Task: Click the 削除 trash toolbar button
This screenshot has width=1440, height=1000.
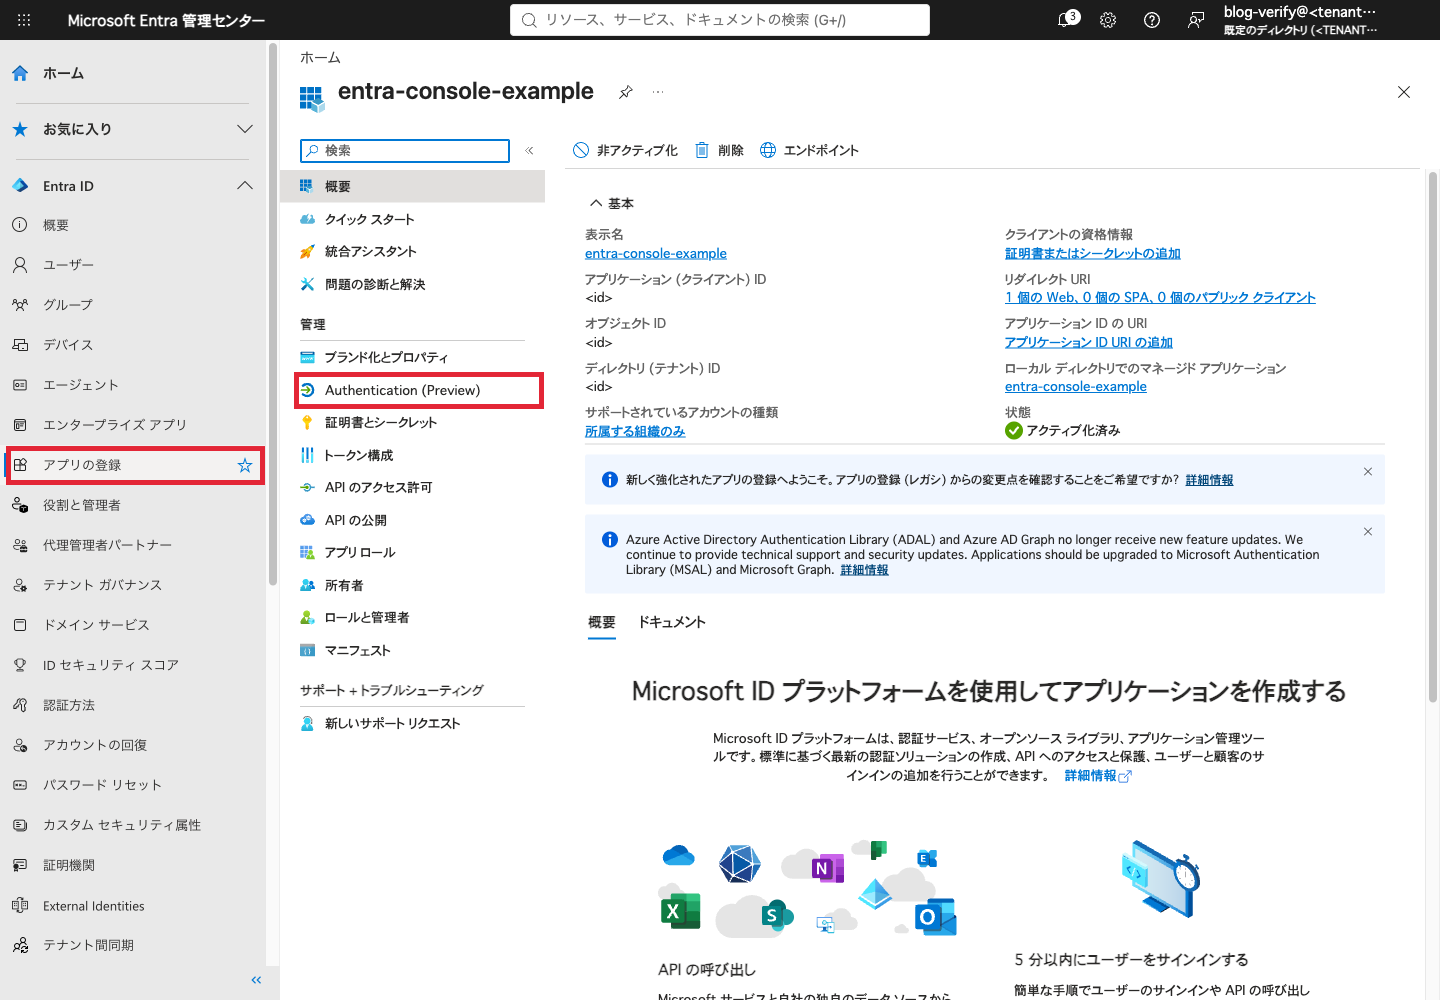Action: point(719,150)
